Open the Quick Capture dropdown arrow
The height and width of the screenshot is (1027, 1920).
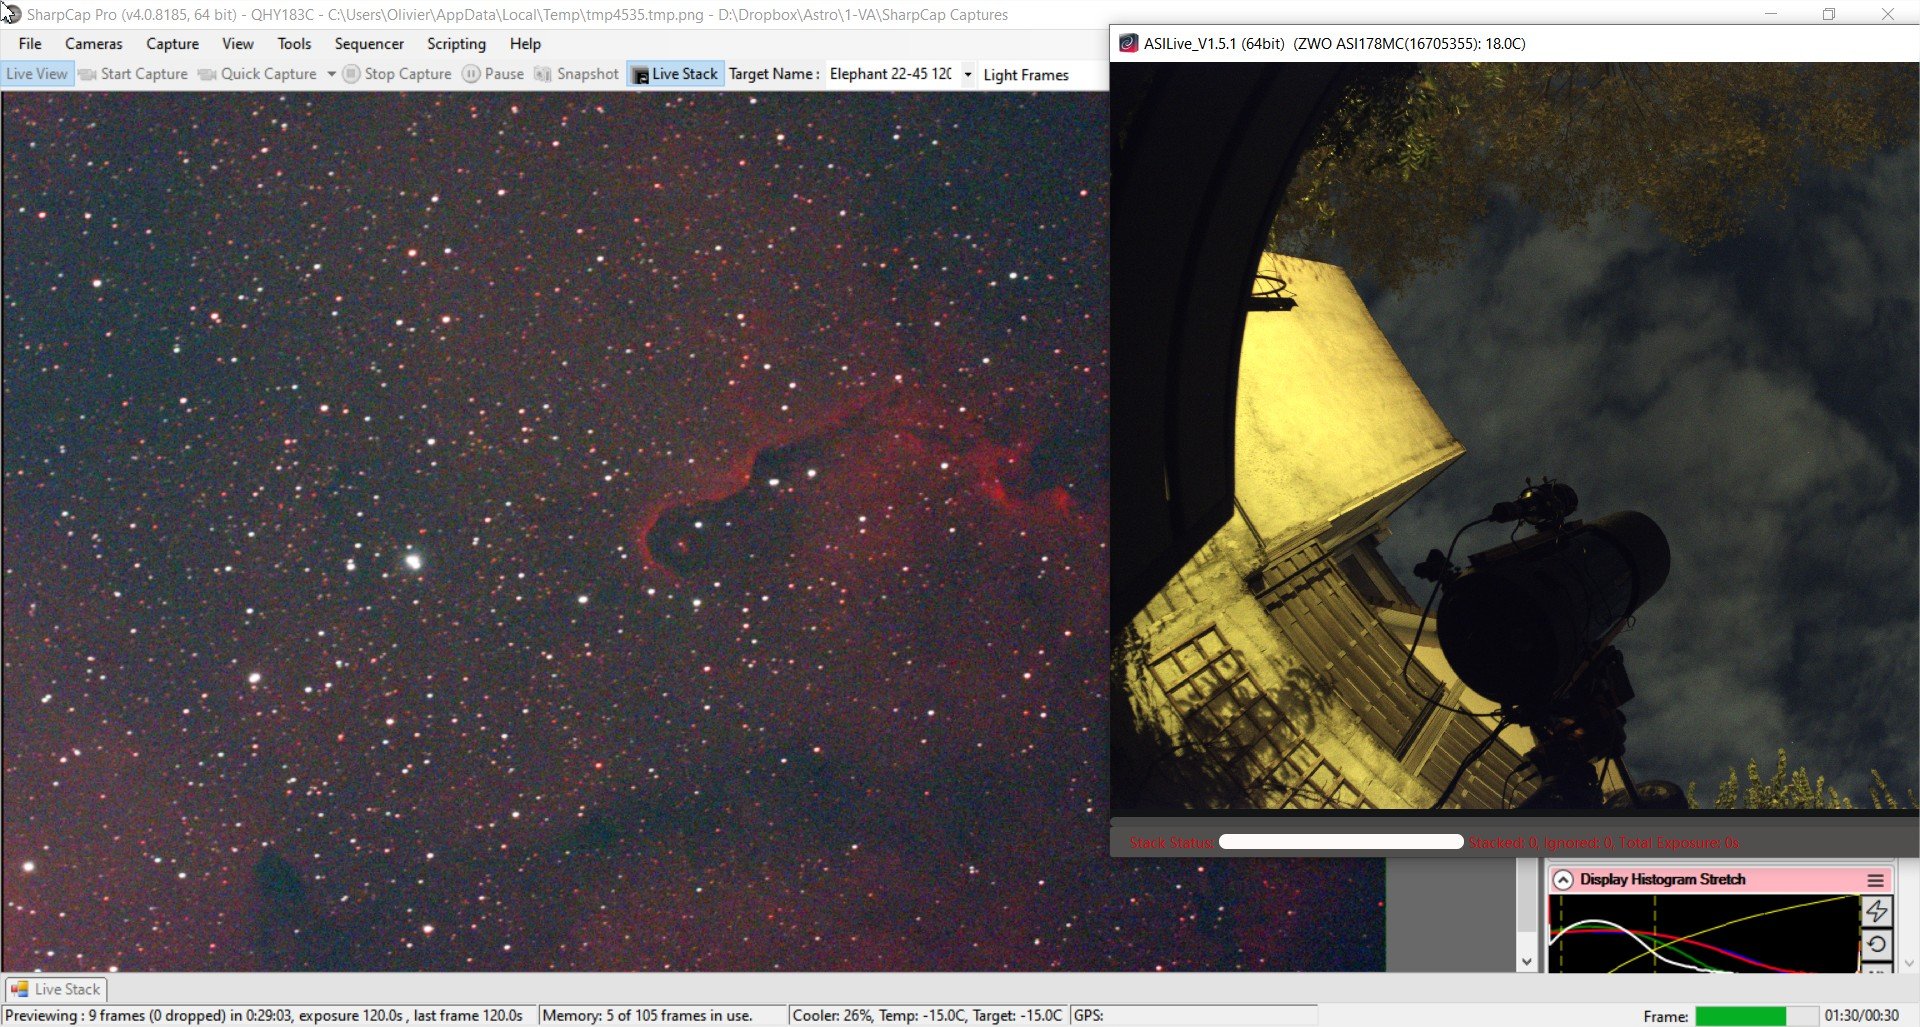pos(331,74)
